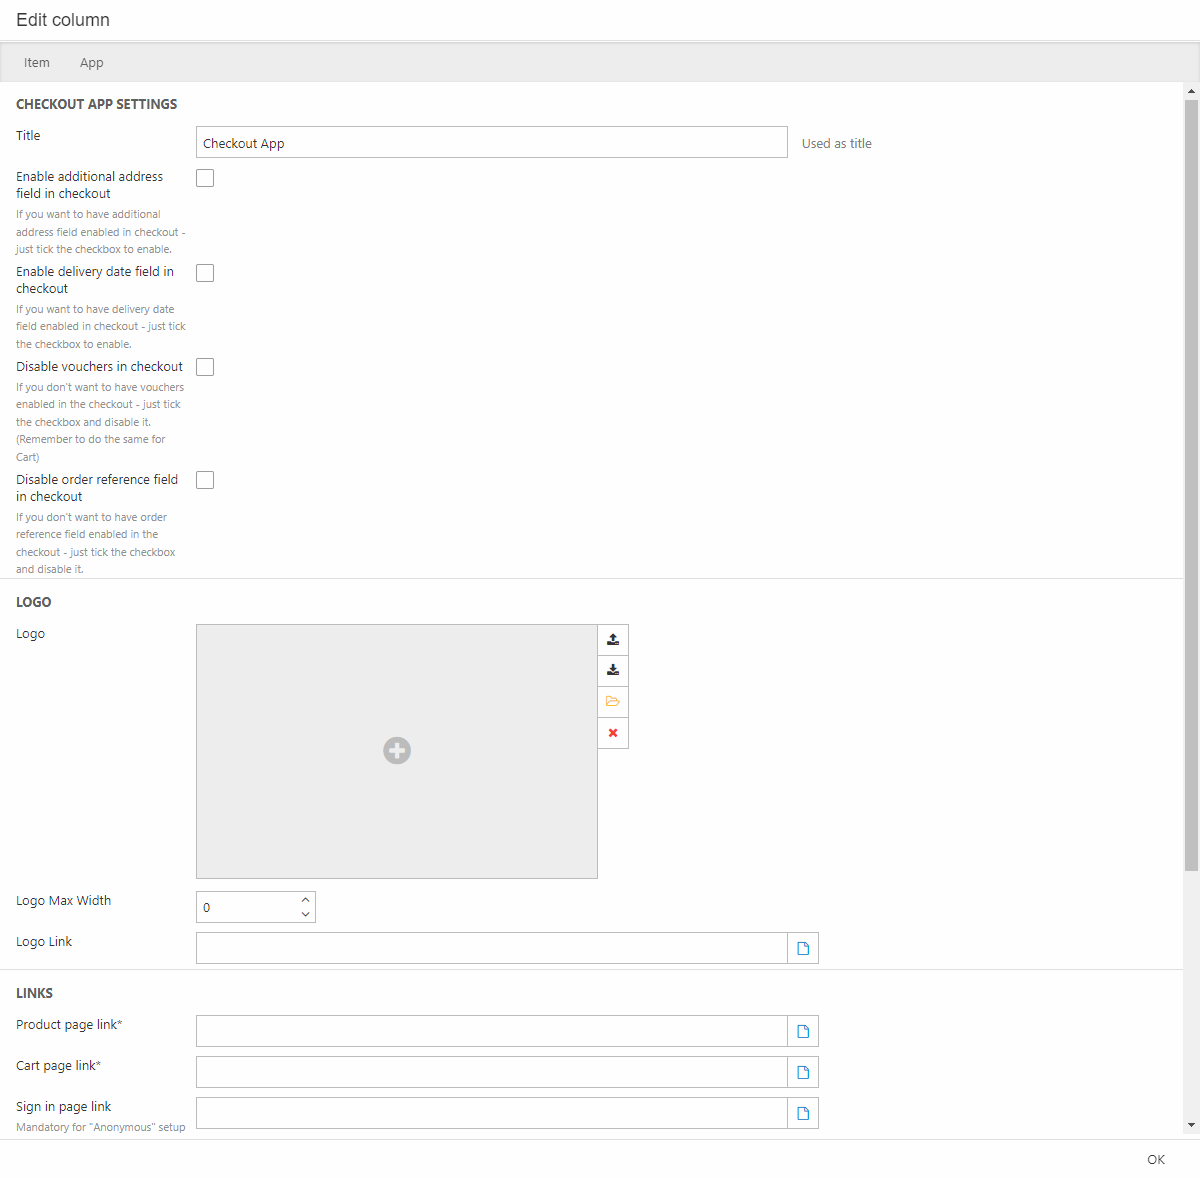Screen dimensions: 1200x1178
Task: Click into the Title text field
Action: [x=491, y=143]
